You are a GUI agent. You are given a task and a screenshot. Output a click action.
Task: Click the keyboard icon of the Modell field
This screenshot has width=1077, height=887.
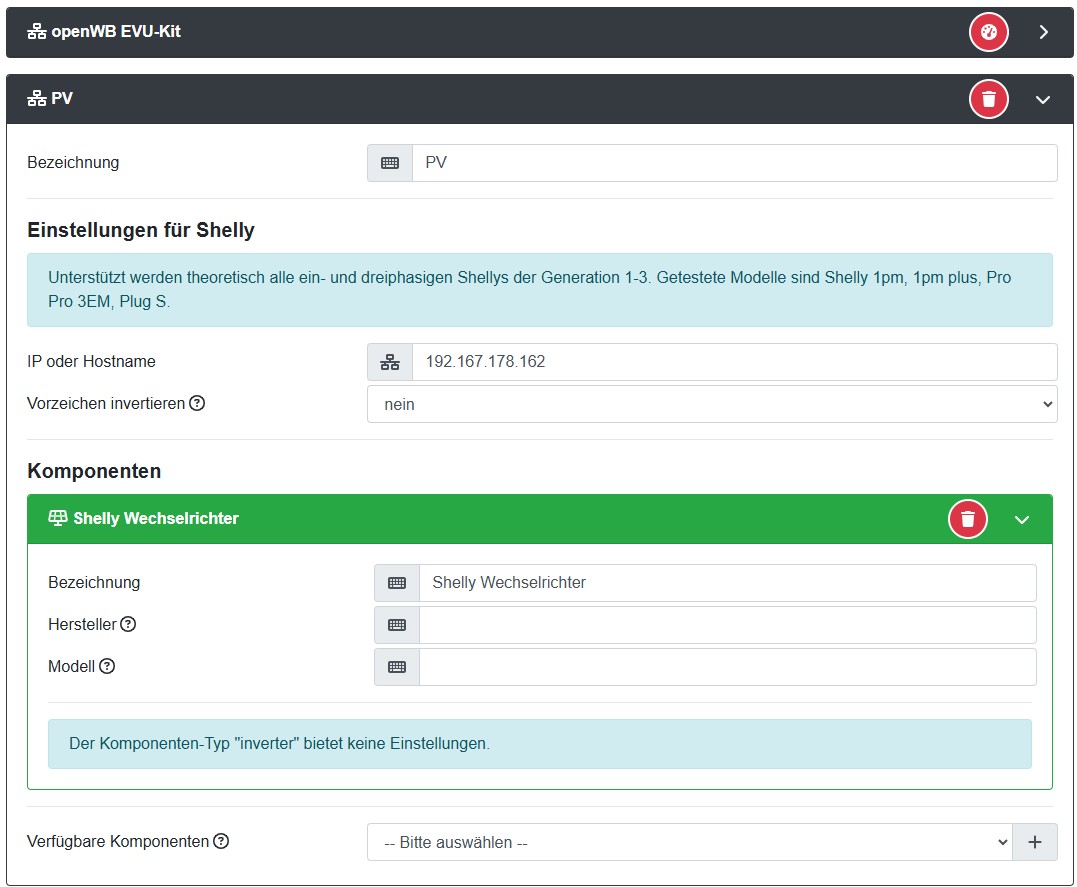[x=397, y=667]
